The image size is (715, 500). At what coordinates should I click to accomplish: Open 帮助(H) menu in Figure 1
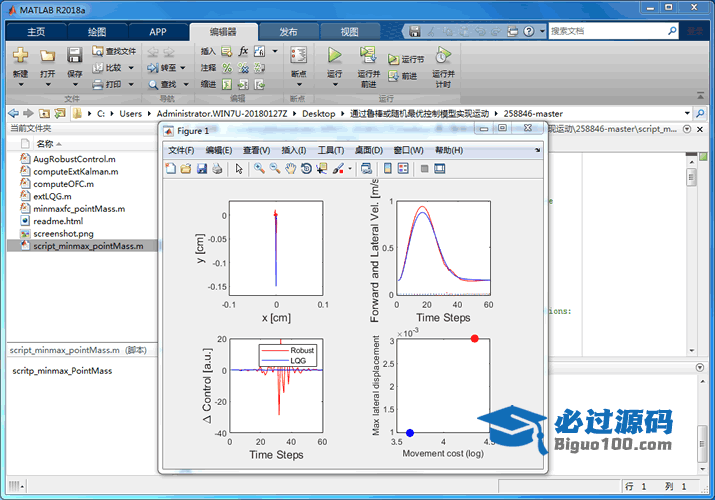pos(449,150)
